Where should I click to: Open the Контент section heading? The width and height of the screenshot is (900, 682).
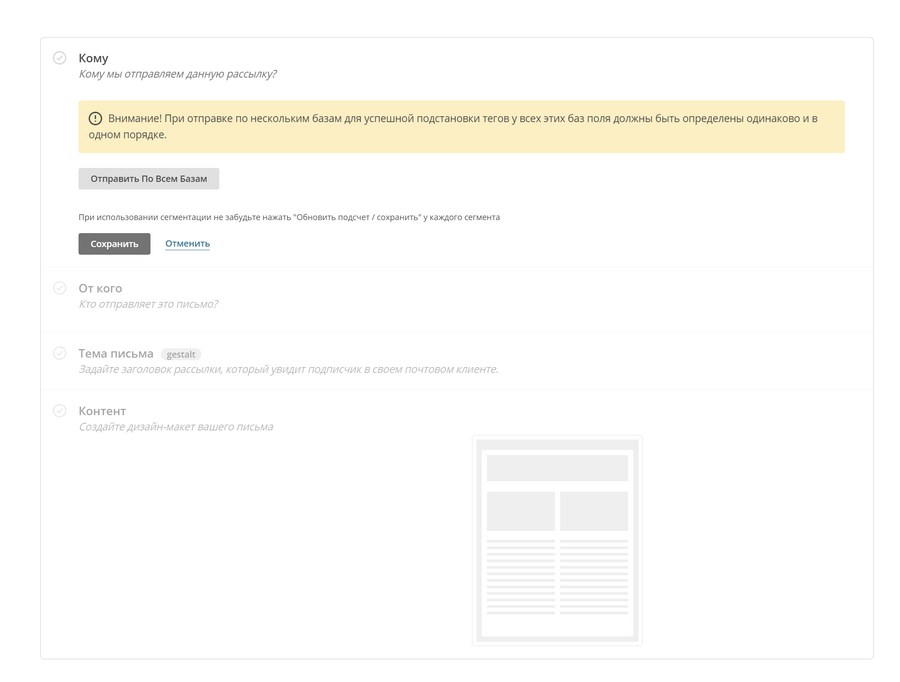click(x=102, y=411)
